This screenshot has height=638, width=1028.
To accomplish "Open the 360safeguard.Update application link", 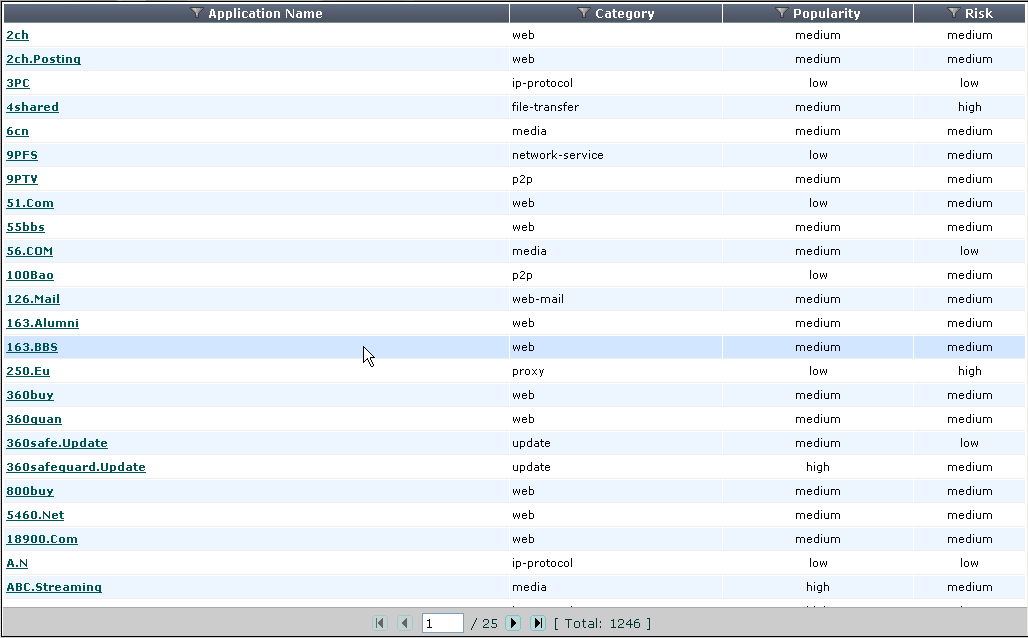I will 76,467.
